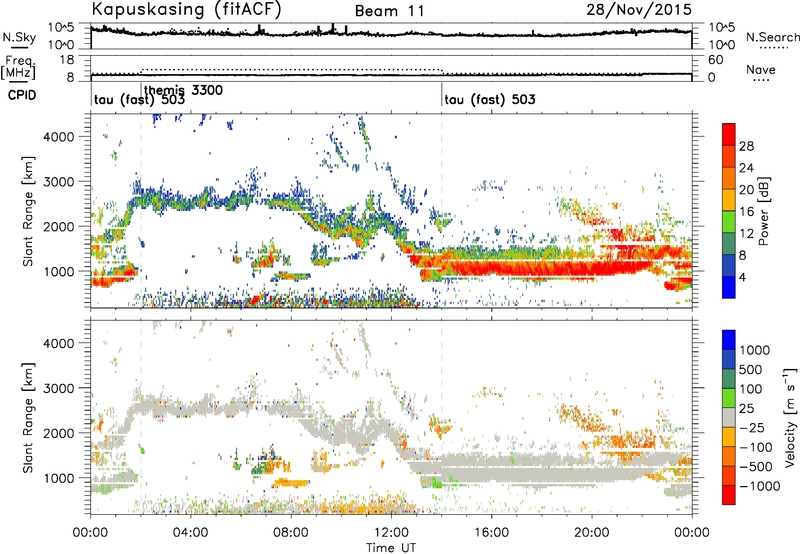Click the date '28/Nov/2015'

(x=639, y=9)
